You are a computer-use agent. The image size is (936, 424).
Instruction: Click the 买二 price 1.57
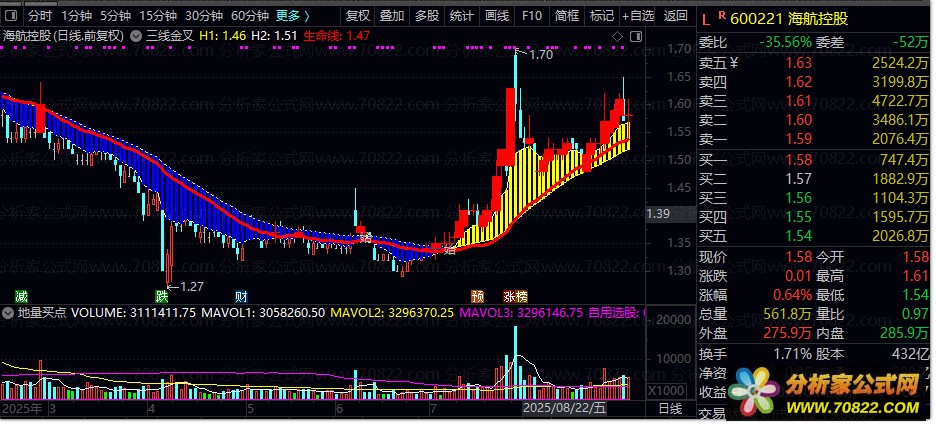click(799, 179)
